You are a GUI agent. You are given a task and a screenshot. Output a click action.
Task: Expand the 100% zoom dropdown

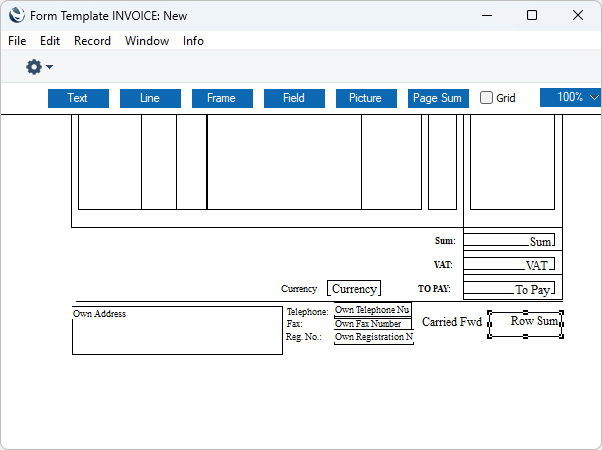(x=570, y=98)
